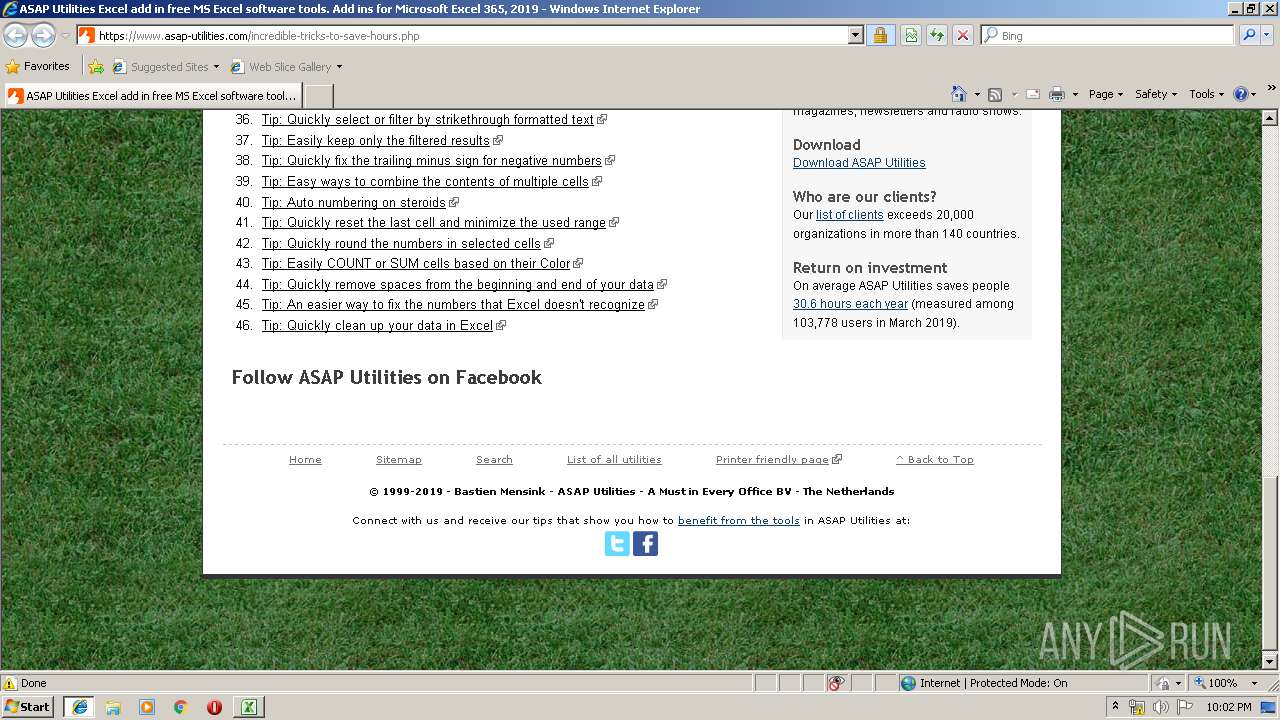Click the Compatibility View icon
This screenshot has width=1280, height=720.
911,35
